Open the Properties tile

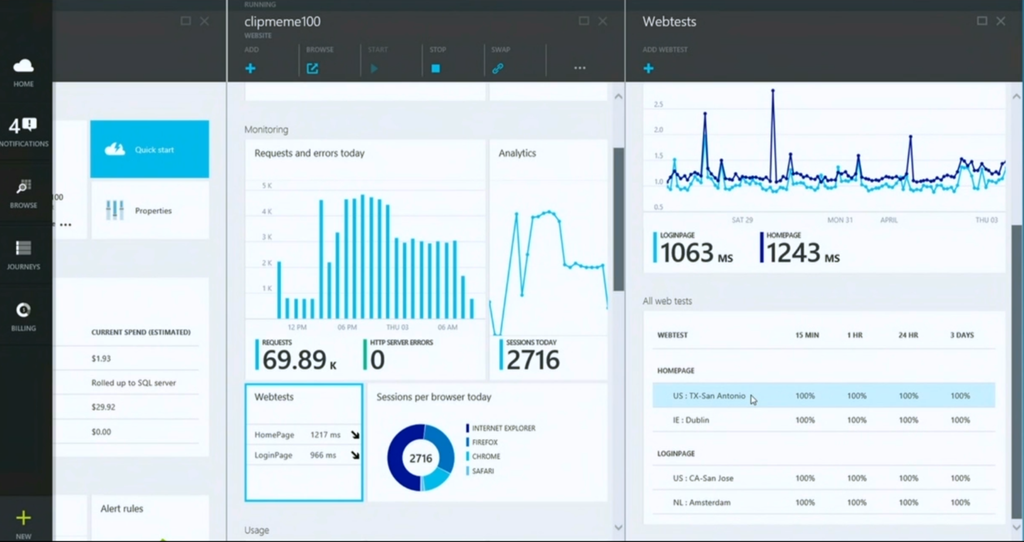[150, 211]
